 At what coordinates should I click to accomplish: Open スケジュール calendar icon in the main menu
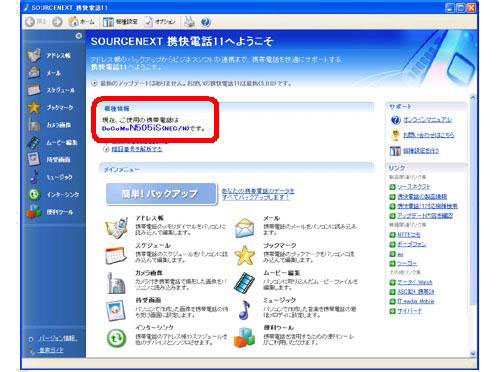(116, 256)
